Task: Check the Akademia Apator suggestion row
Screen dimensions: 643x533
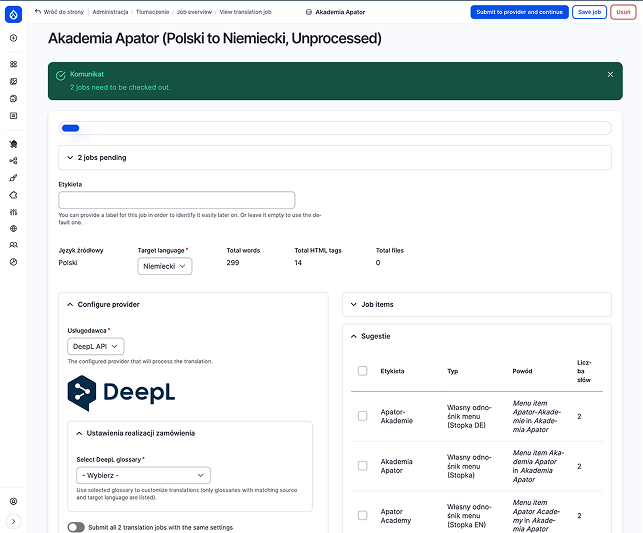Action: (363, 466)
